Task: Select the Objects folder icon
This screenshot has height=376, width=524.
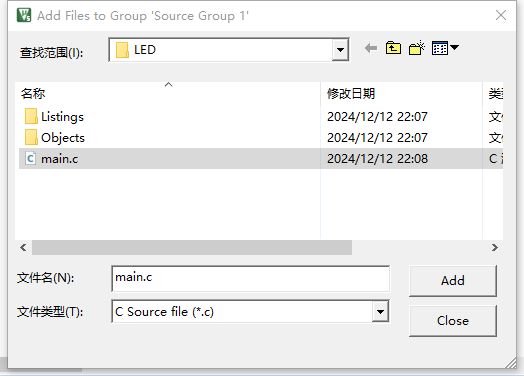Action: coord(31,137)
